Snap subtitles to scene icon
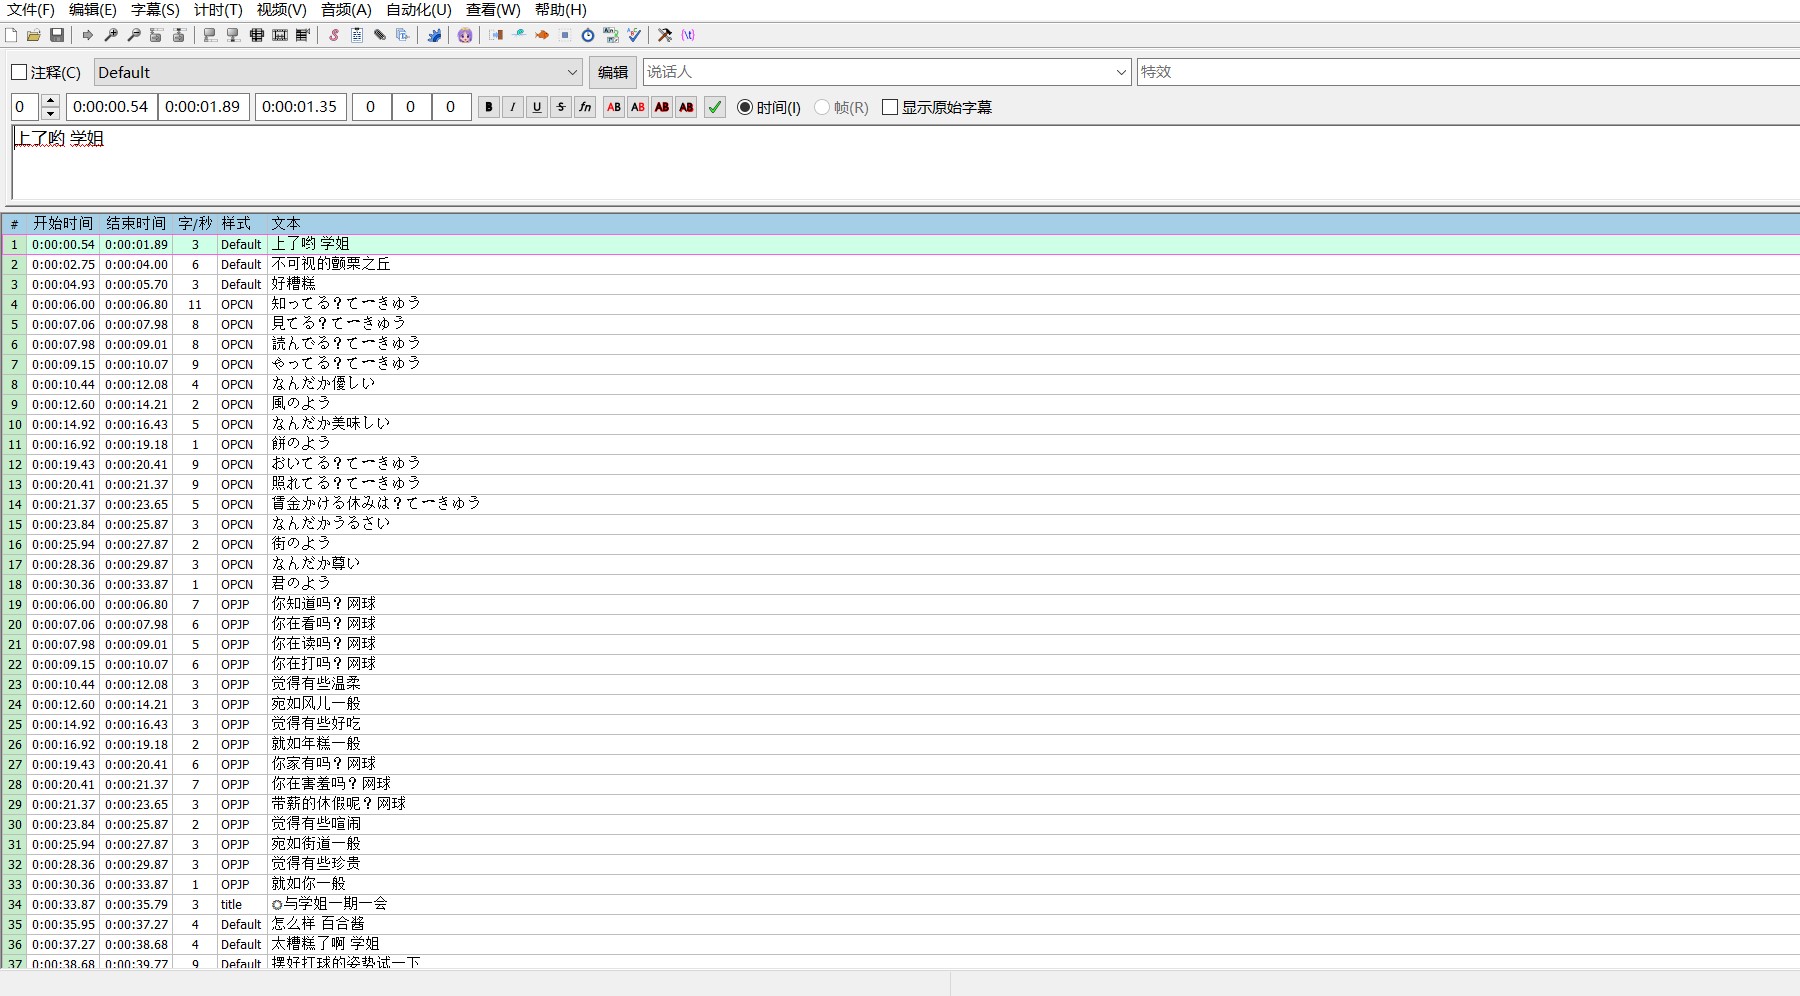Viewport: 1800px width, 996px height. coord(280,35)
